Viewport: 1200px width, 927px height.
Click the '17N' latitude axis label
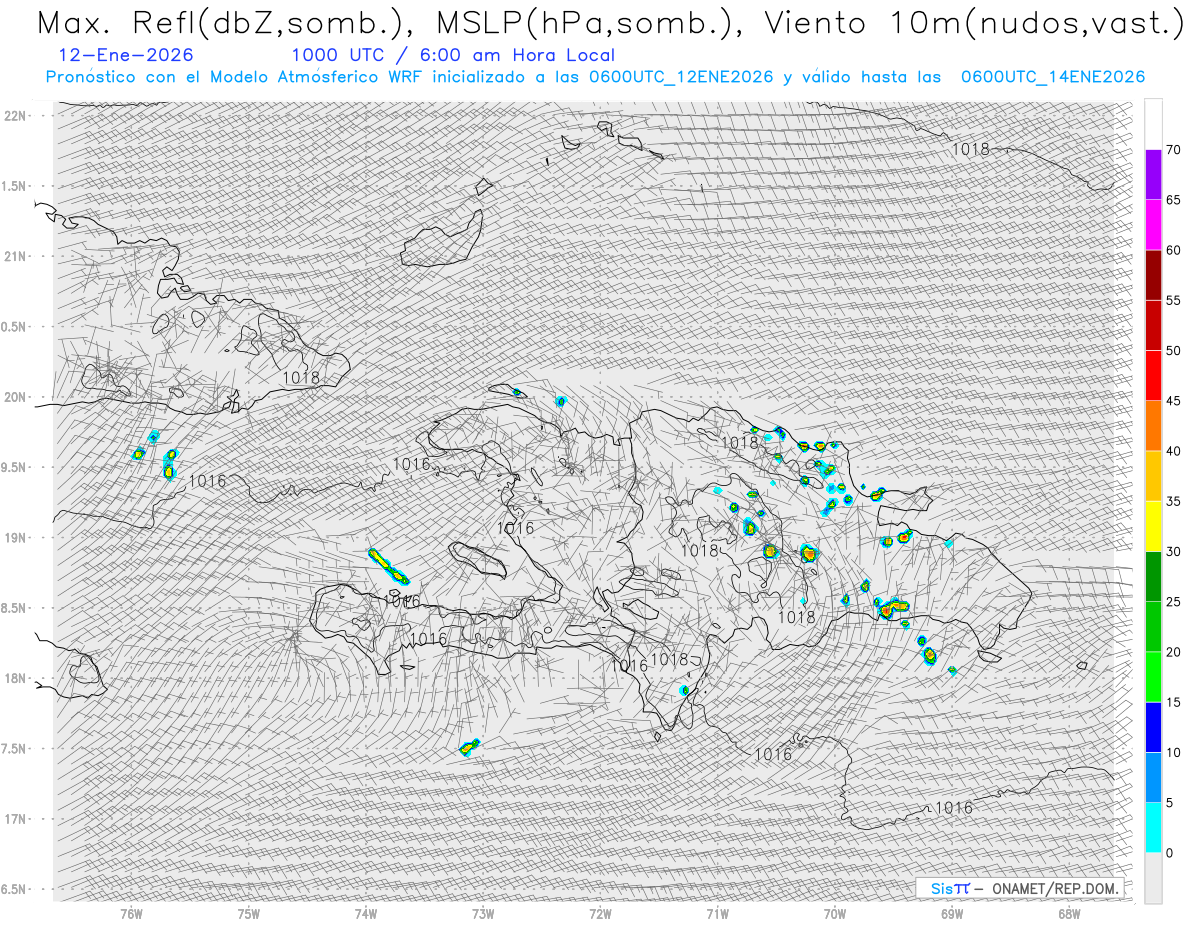(16, 820)
